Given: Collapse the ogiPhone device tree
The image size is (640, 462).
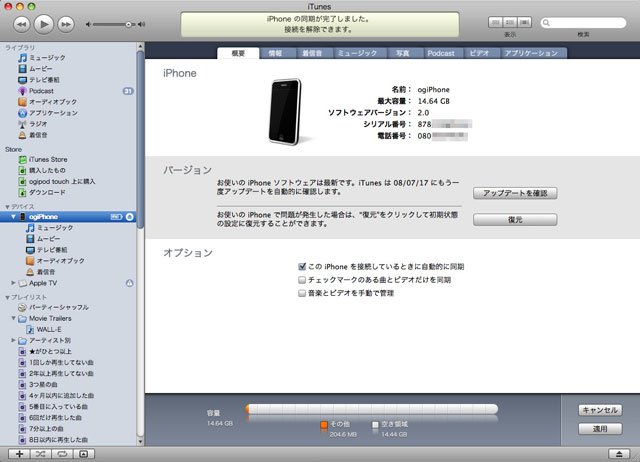Looking at the screenshot, I should tap(13, 217).
